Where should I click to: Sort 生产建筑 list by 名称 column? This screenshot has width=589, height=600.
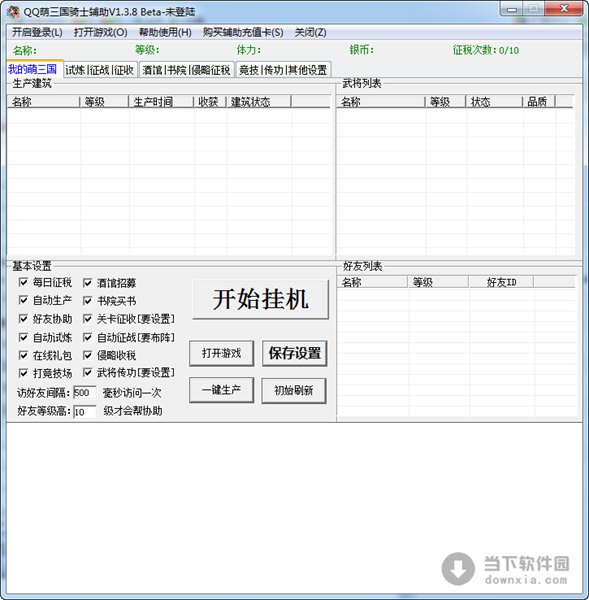click(43, 102)
